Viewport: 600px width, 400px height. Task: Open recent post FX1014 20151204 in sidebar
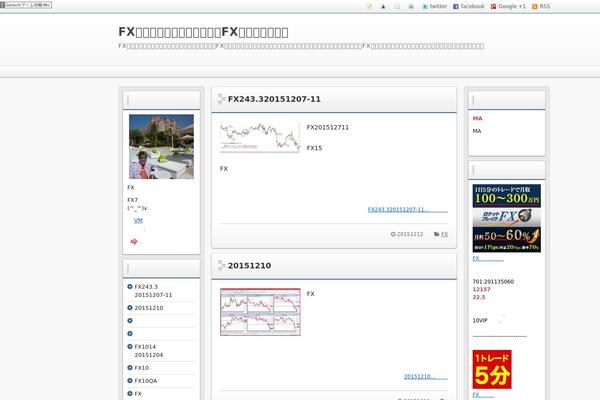pos(149,351)
